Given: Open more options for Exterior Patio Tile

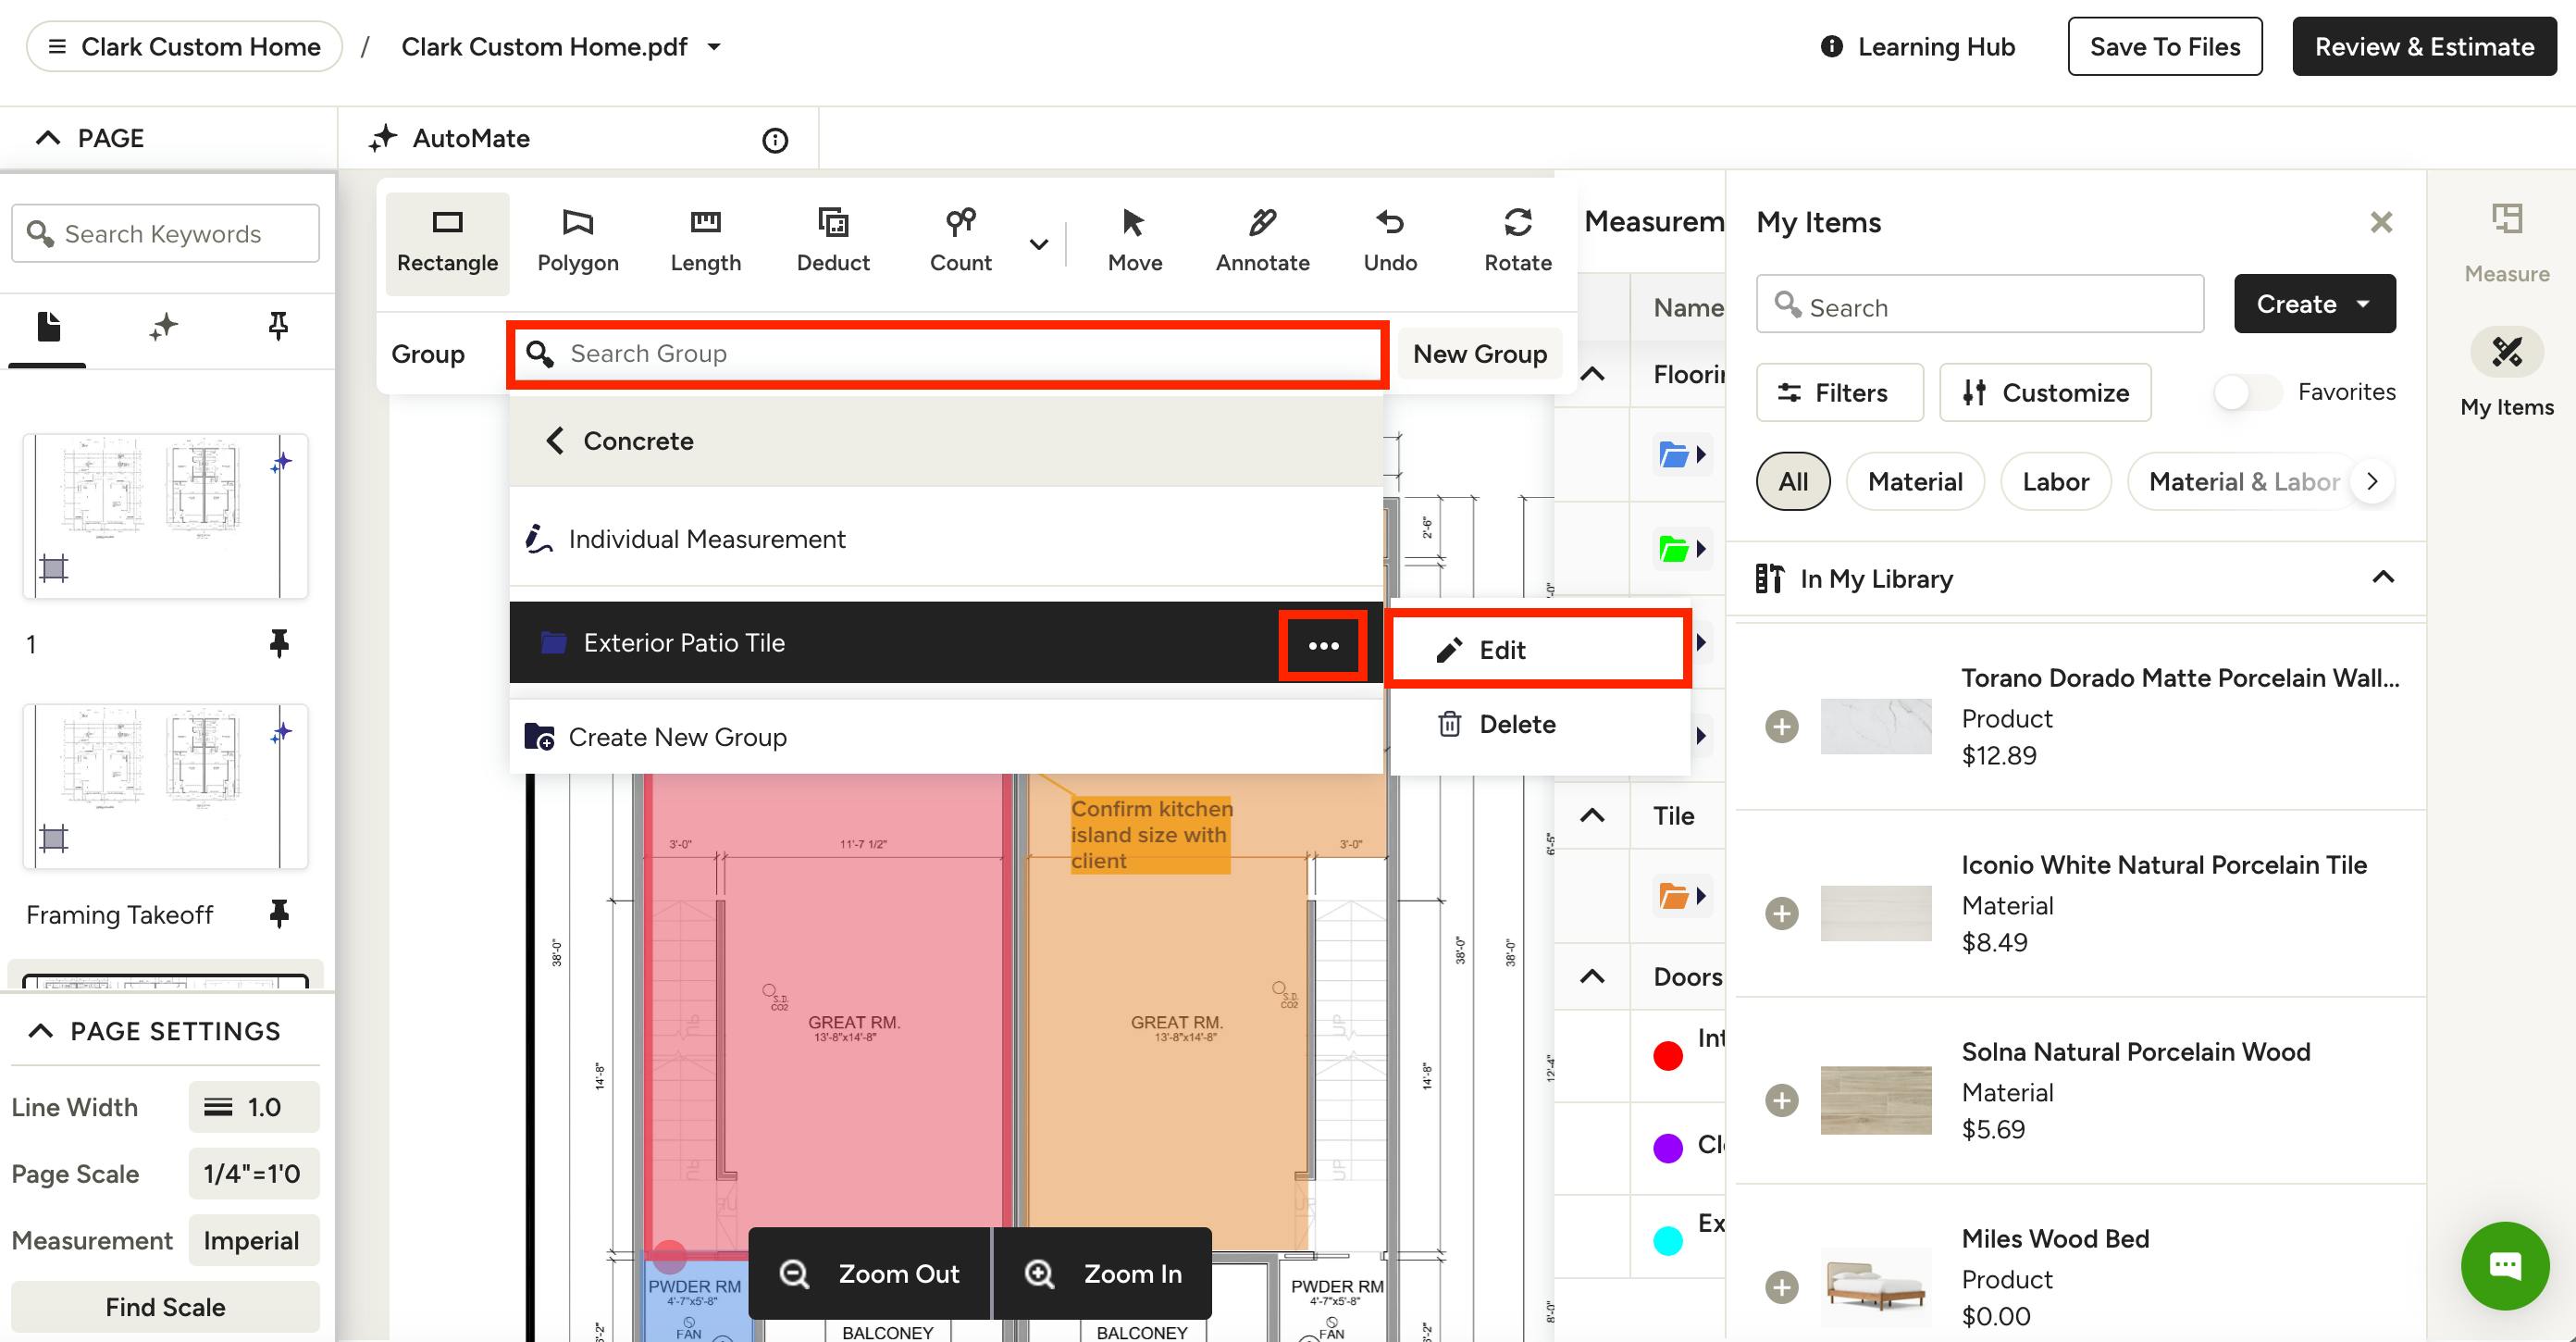Looking at the screenshot, I should (x=1323, y=646).
